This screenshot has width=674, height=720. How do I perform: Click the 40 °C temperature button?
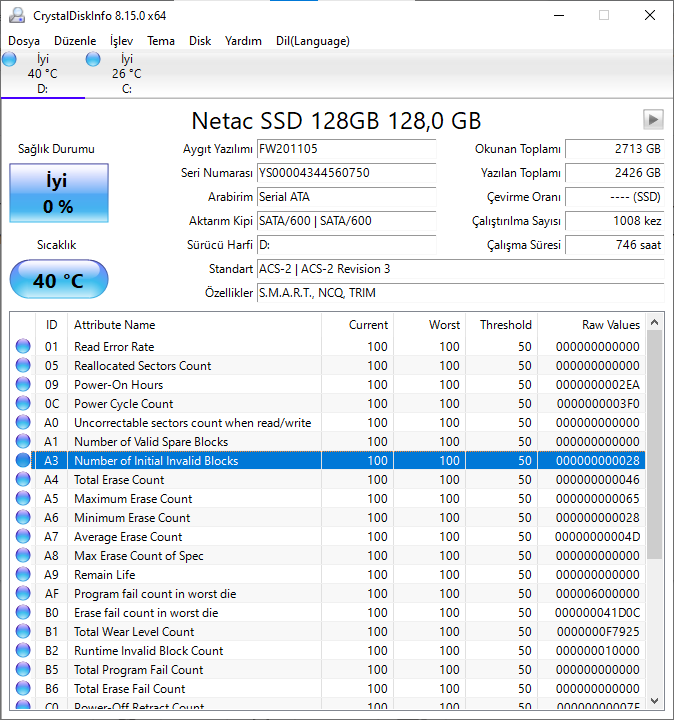(59, 280)
